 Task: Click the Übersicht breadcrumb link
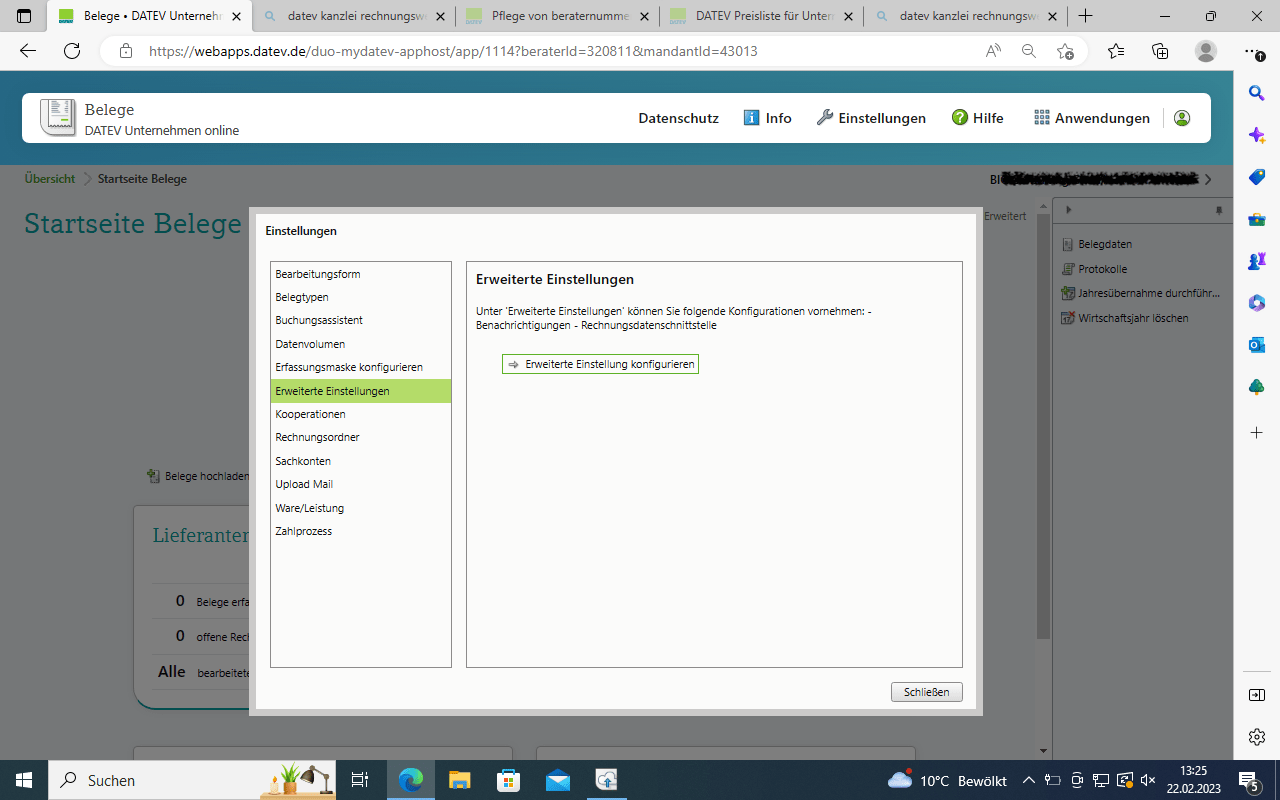coord(50,179)
